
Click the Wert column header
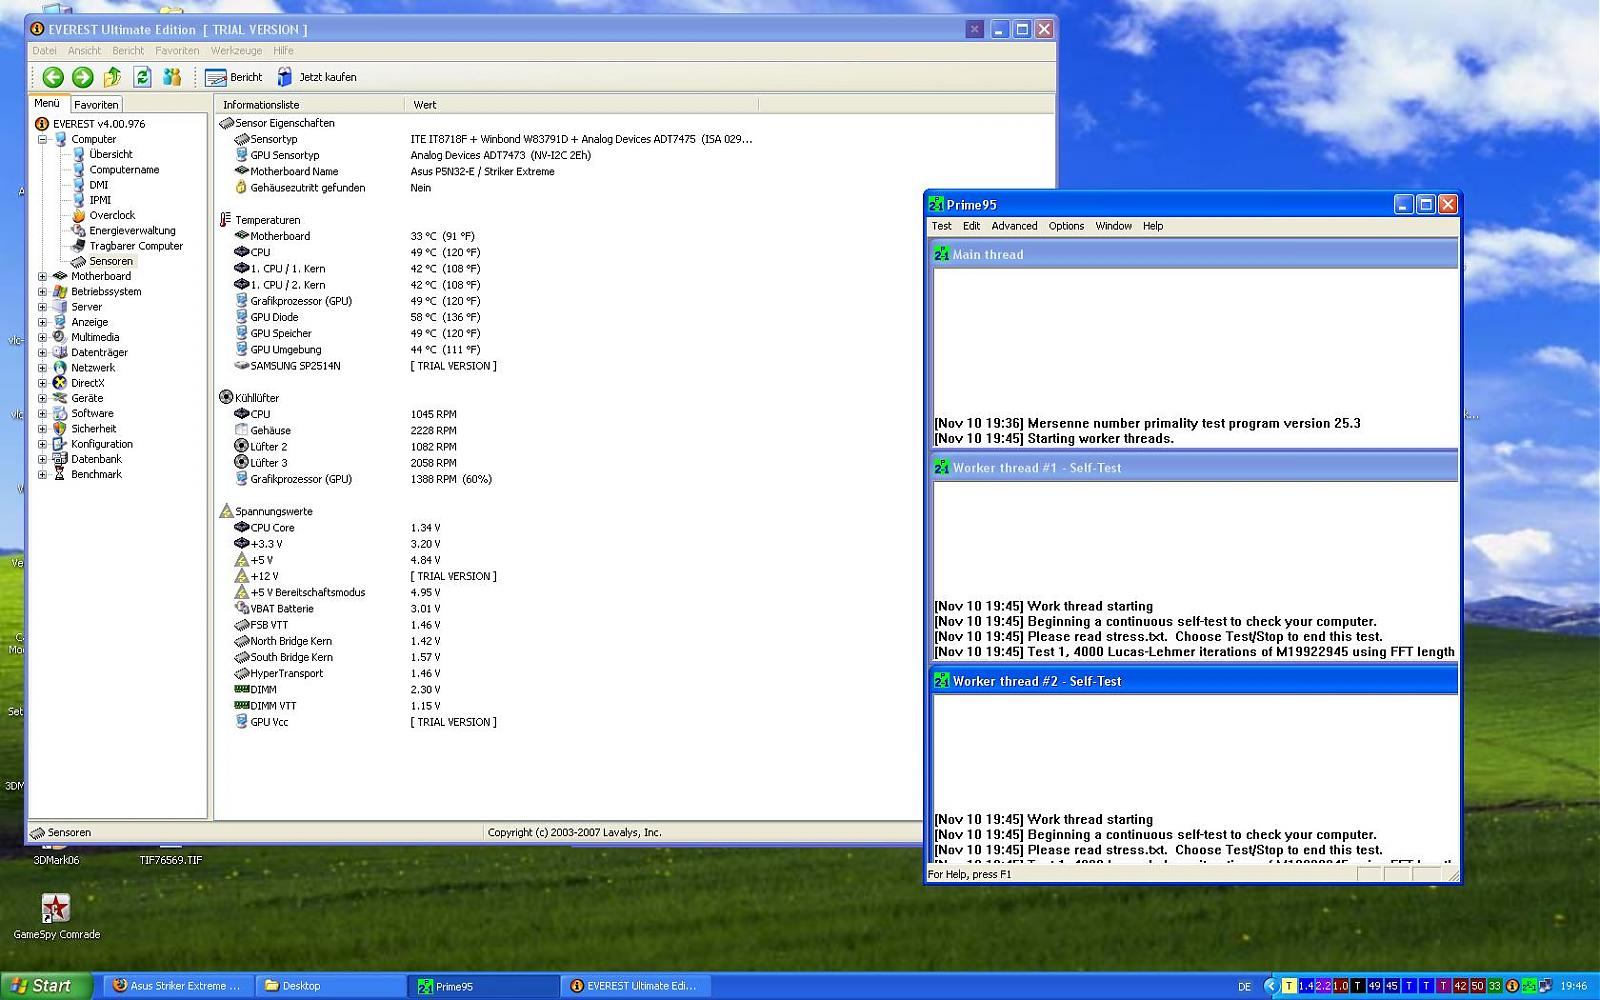[581, 104]
